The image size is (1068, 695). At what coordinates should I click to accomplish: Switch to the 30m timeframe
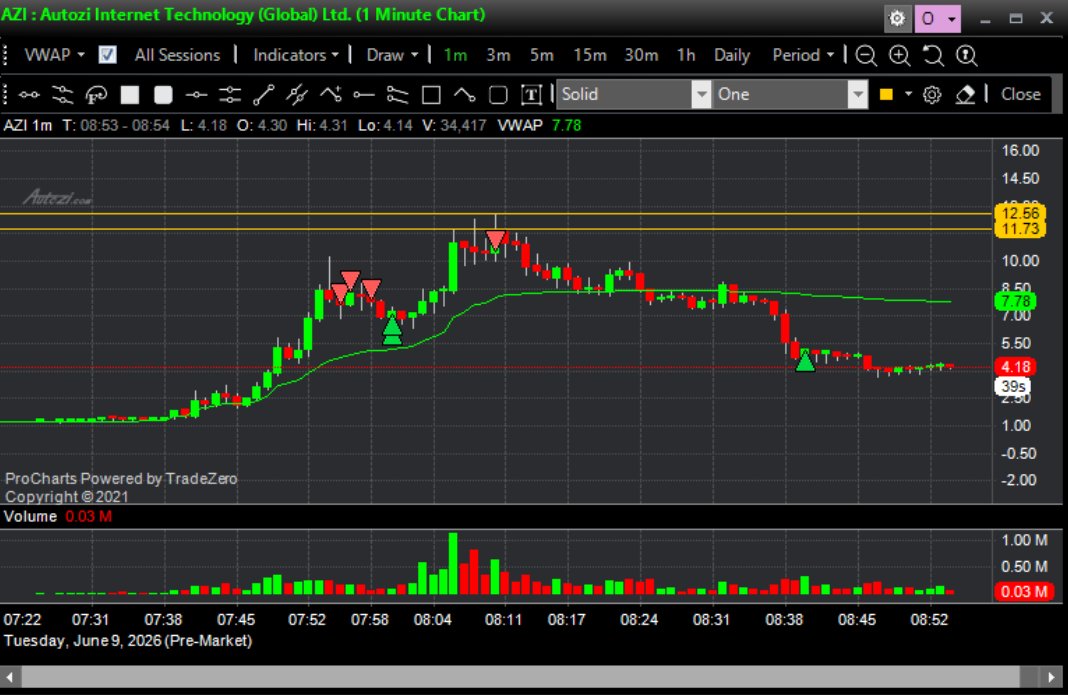pyautogui.click(x=641, y=55)
